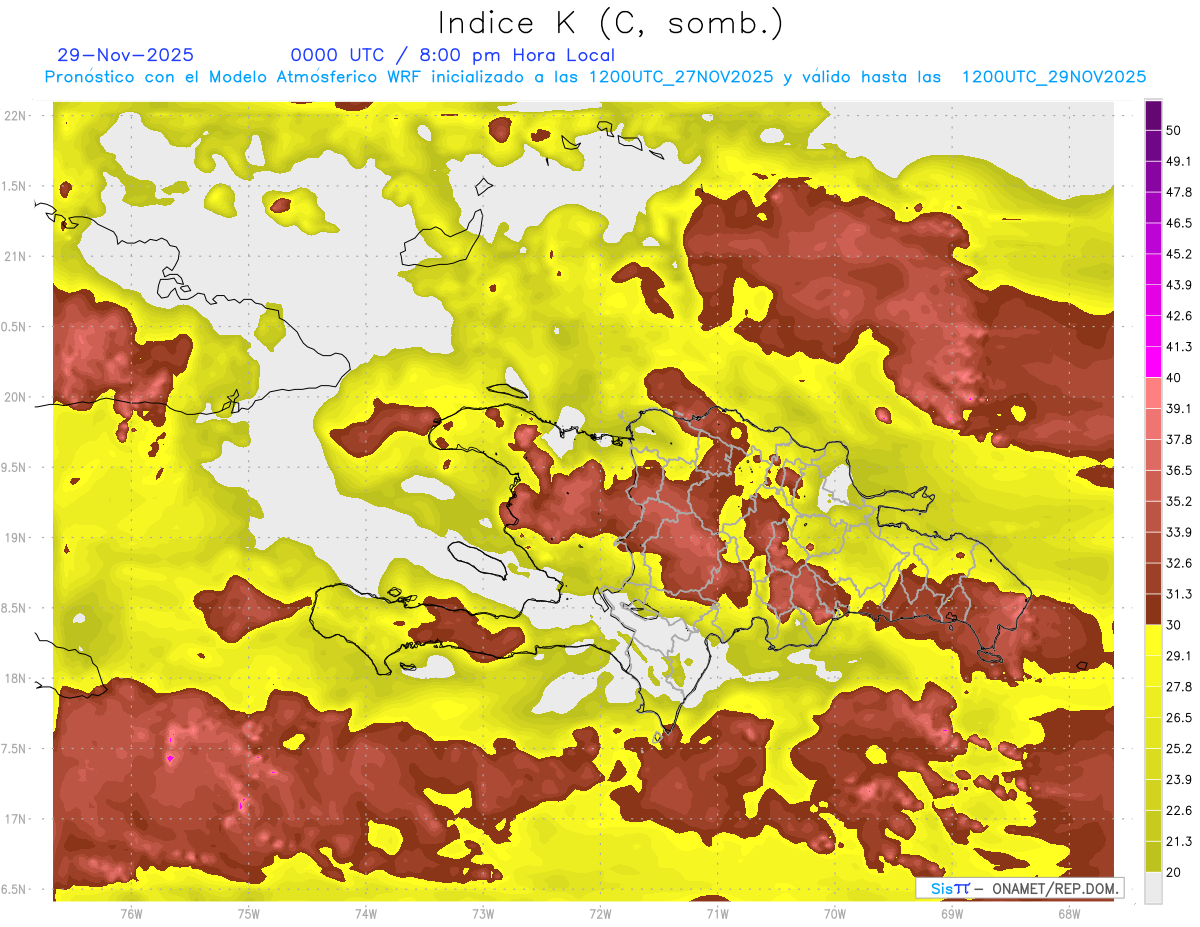
Task: Click the "69W" longitude label
Action: [x=952, y=913]
